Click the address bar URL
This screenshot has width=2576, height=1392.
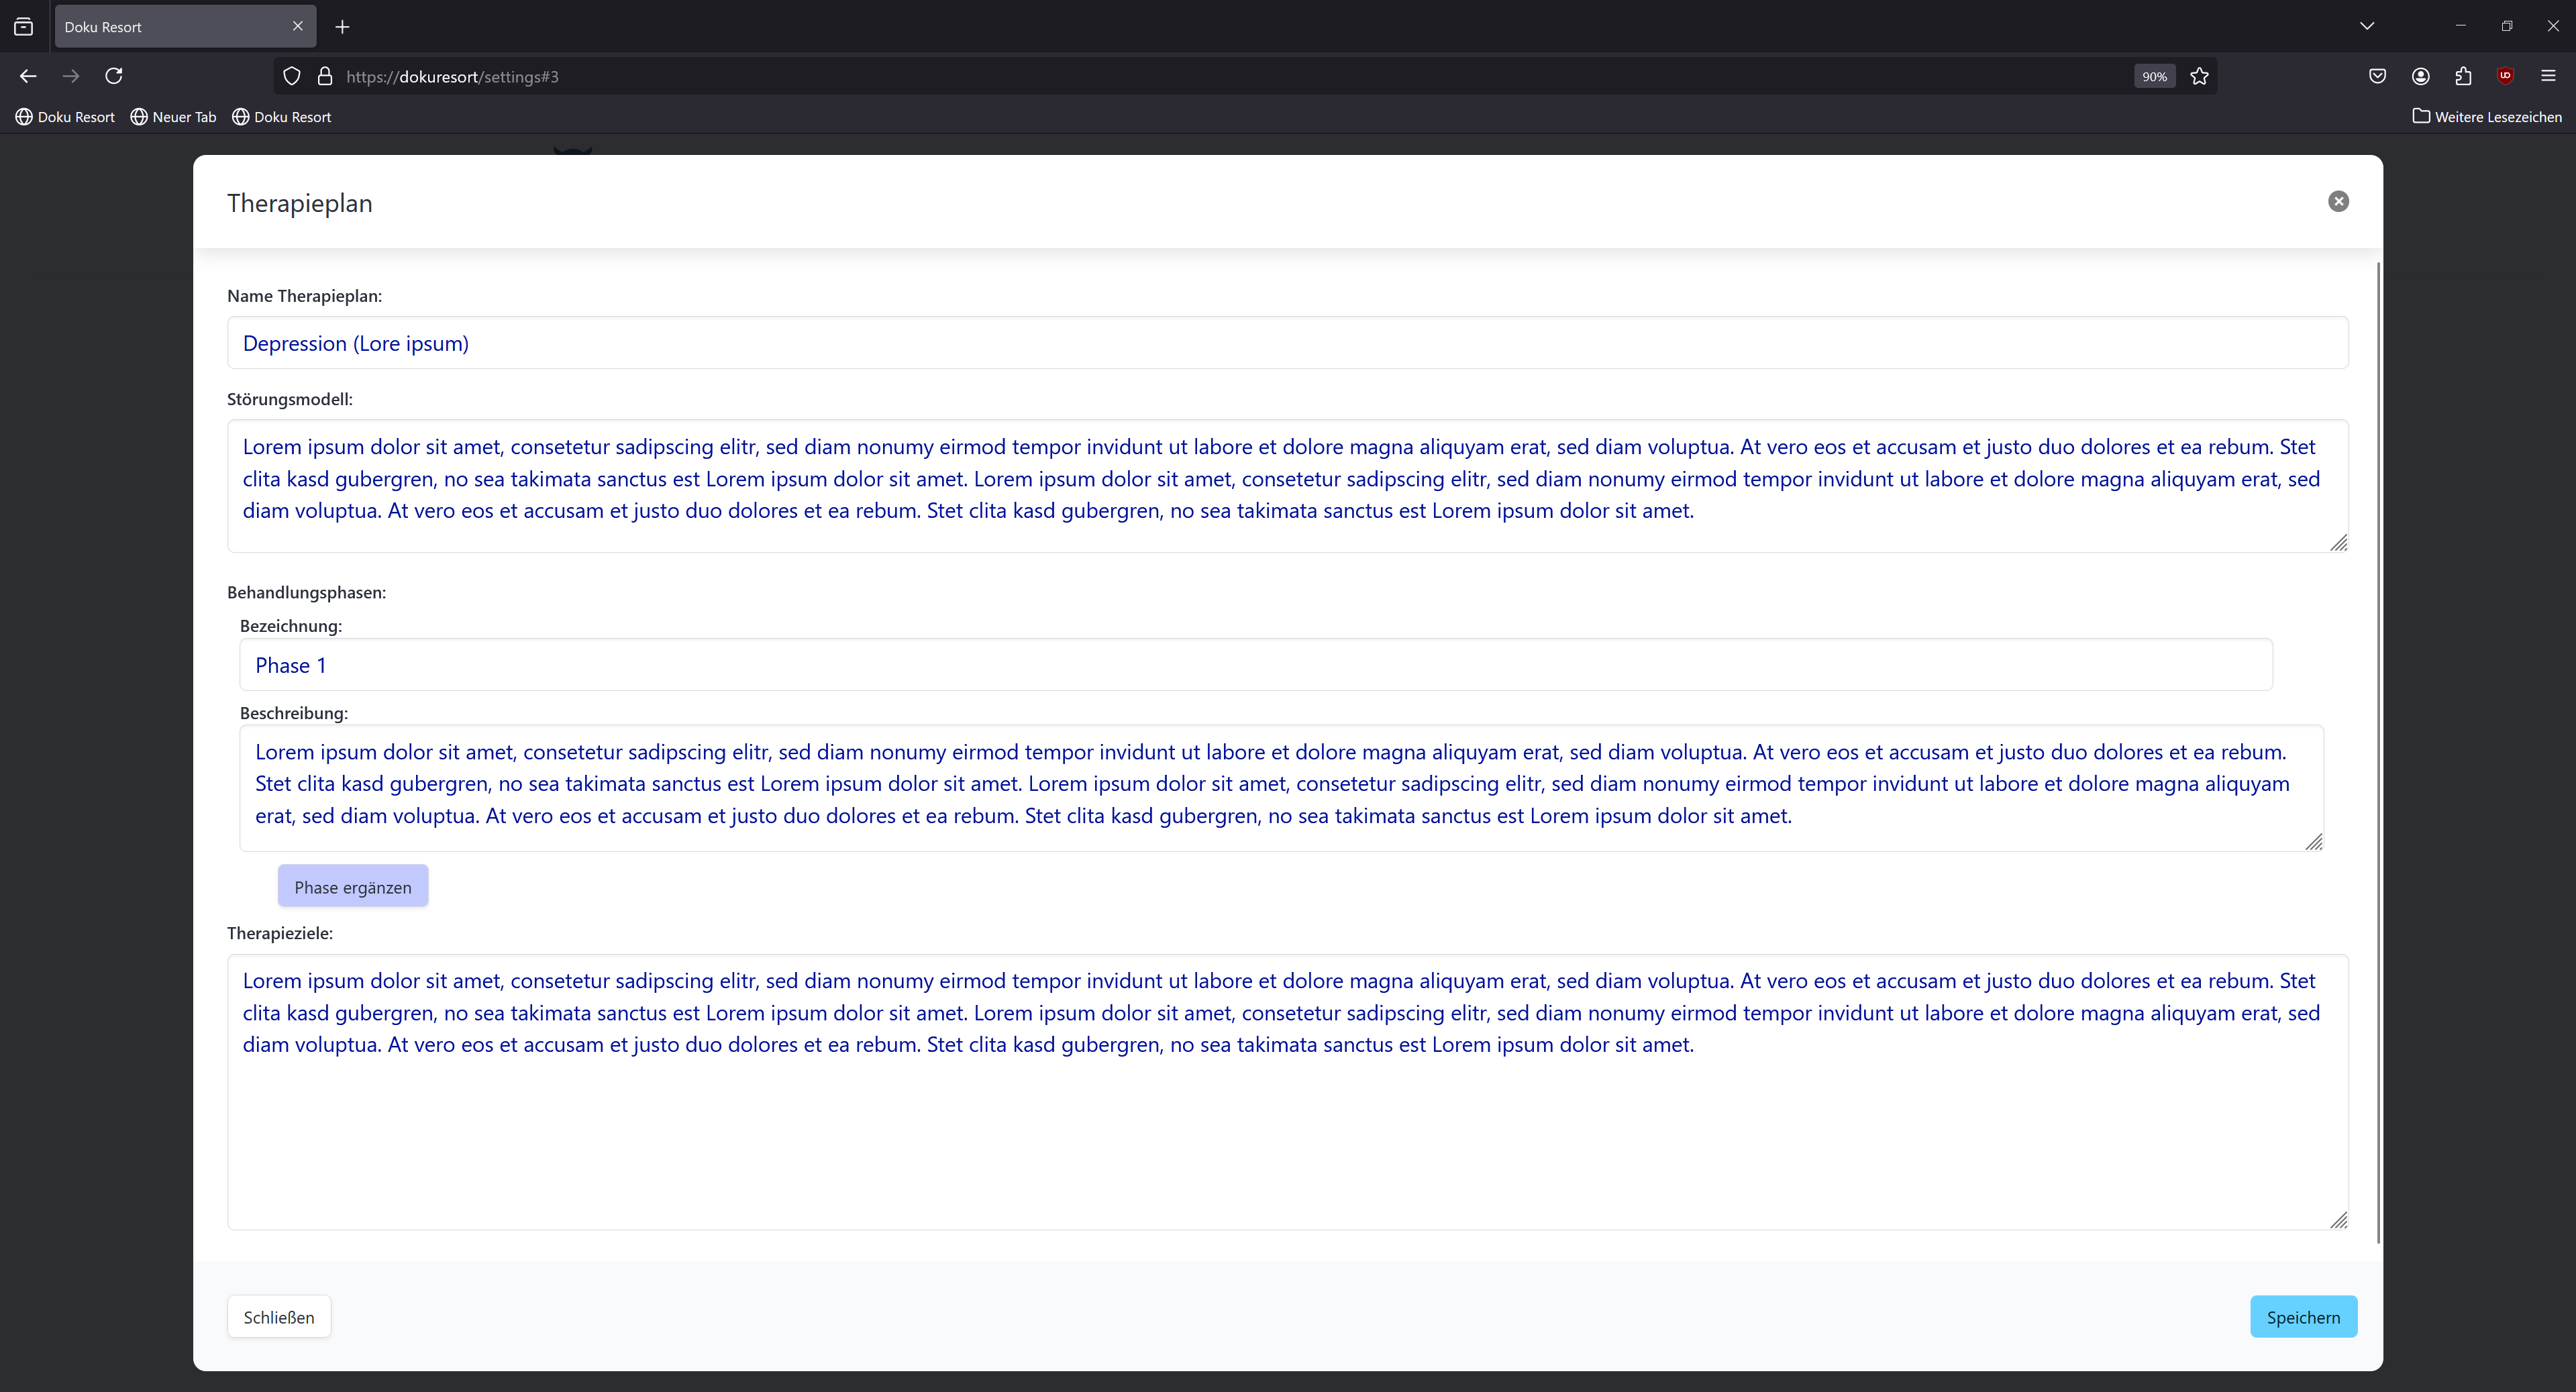click(x=452, y=77)
